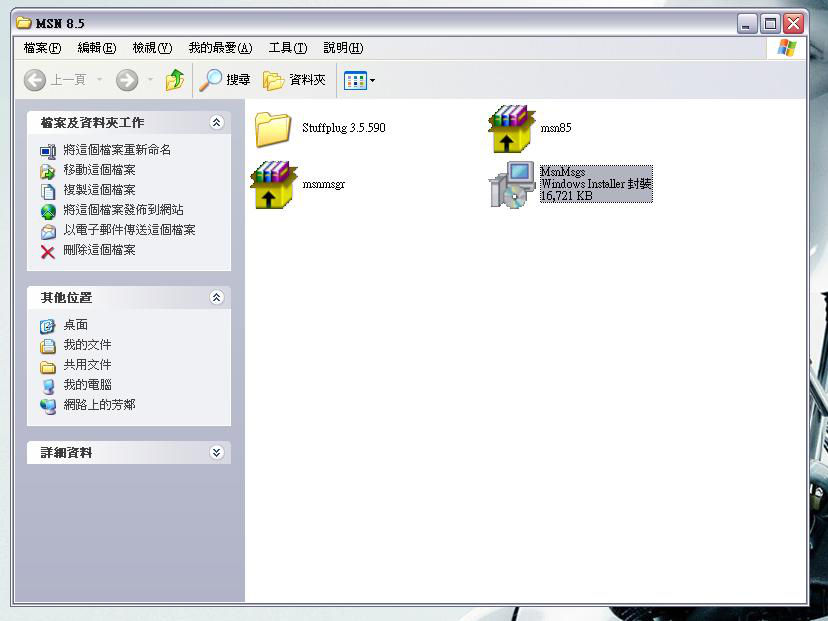Open the 檔案(F) menu
The width and height of the screenshot is (828, 621).
click(42, 48)
